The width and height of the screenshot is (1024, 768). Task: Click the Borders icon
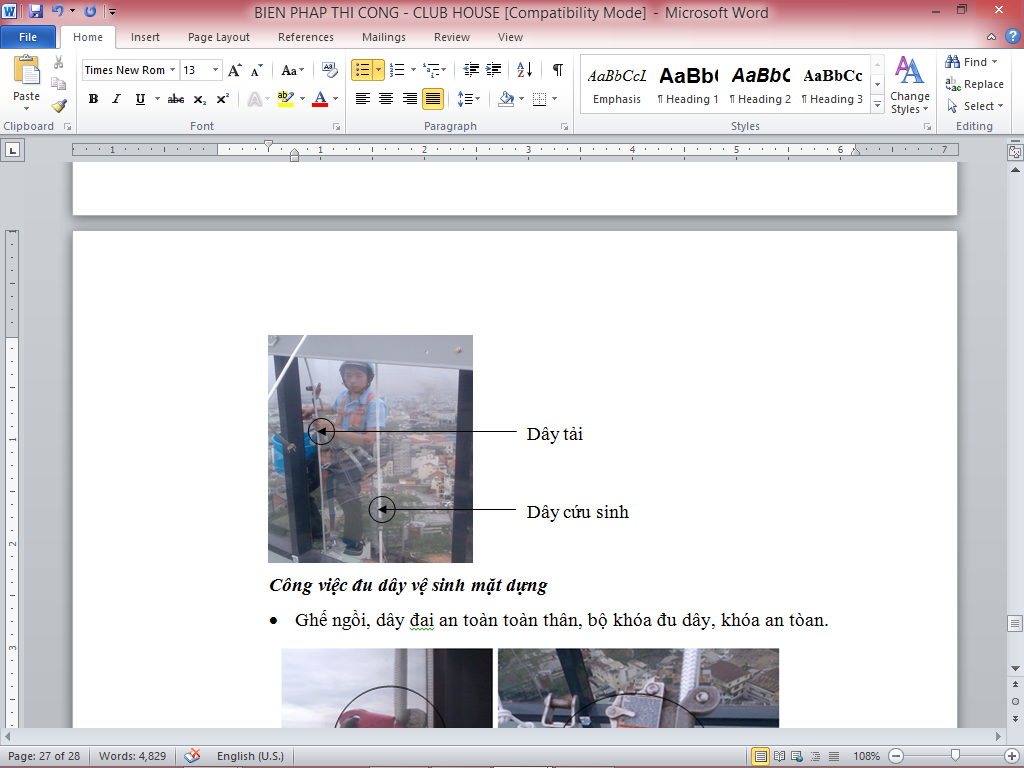click(x=539, y=99)
